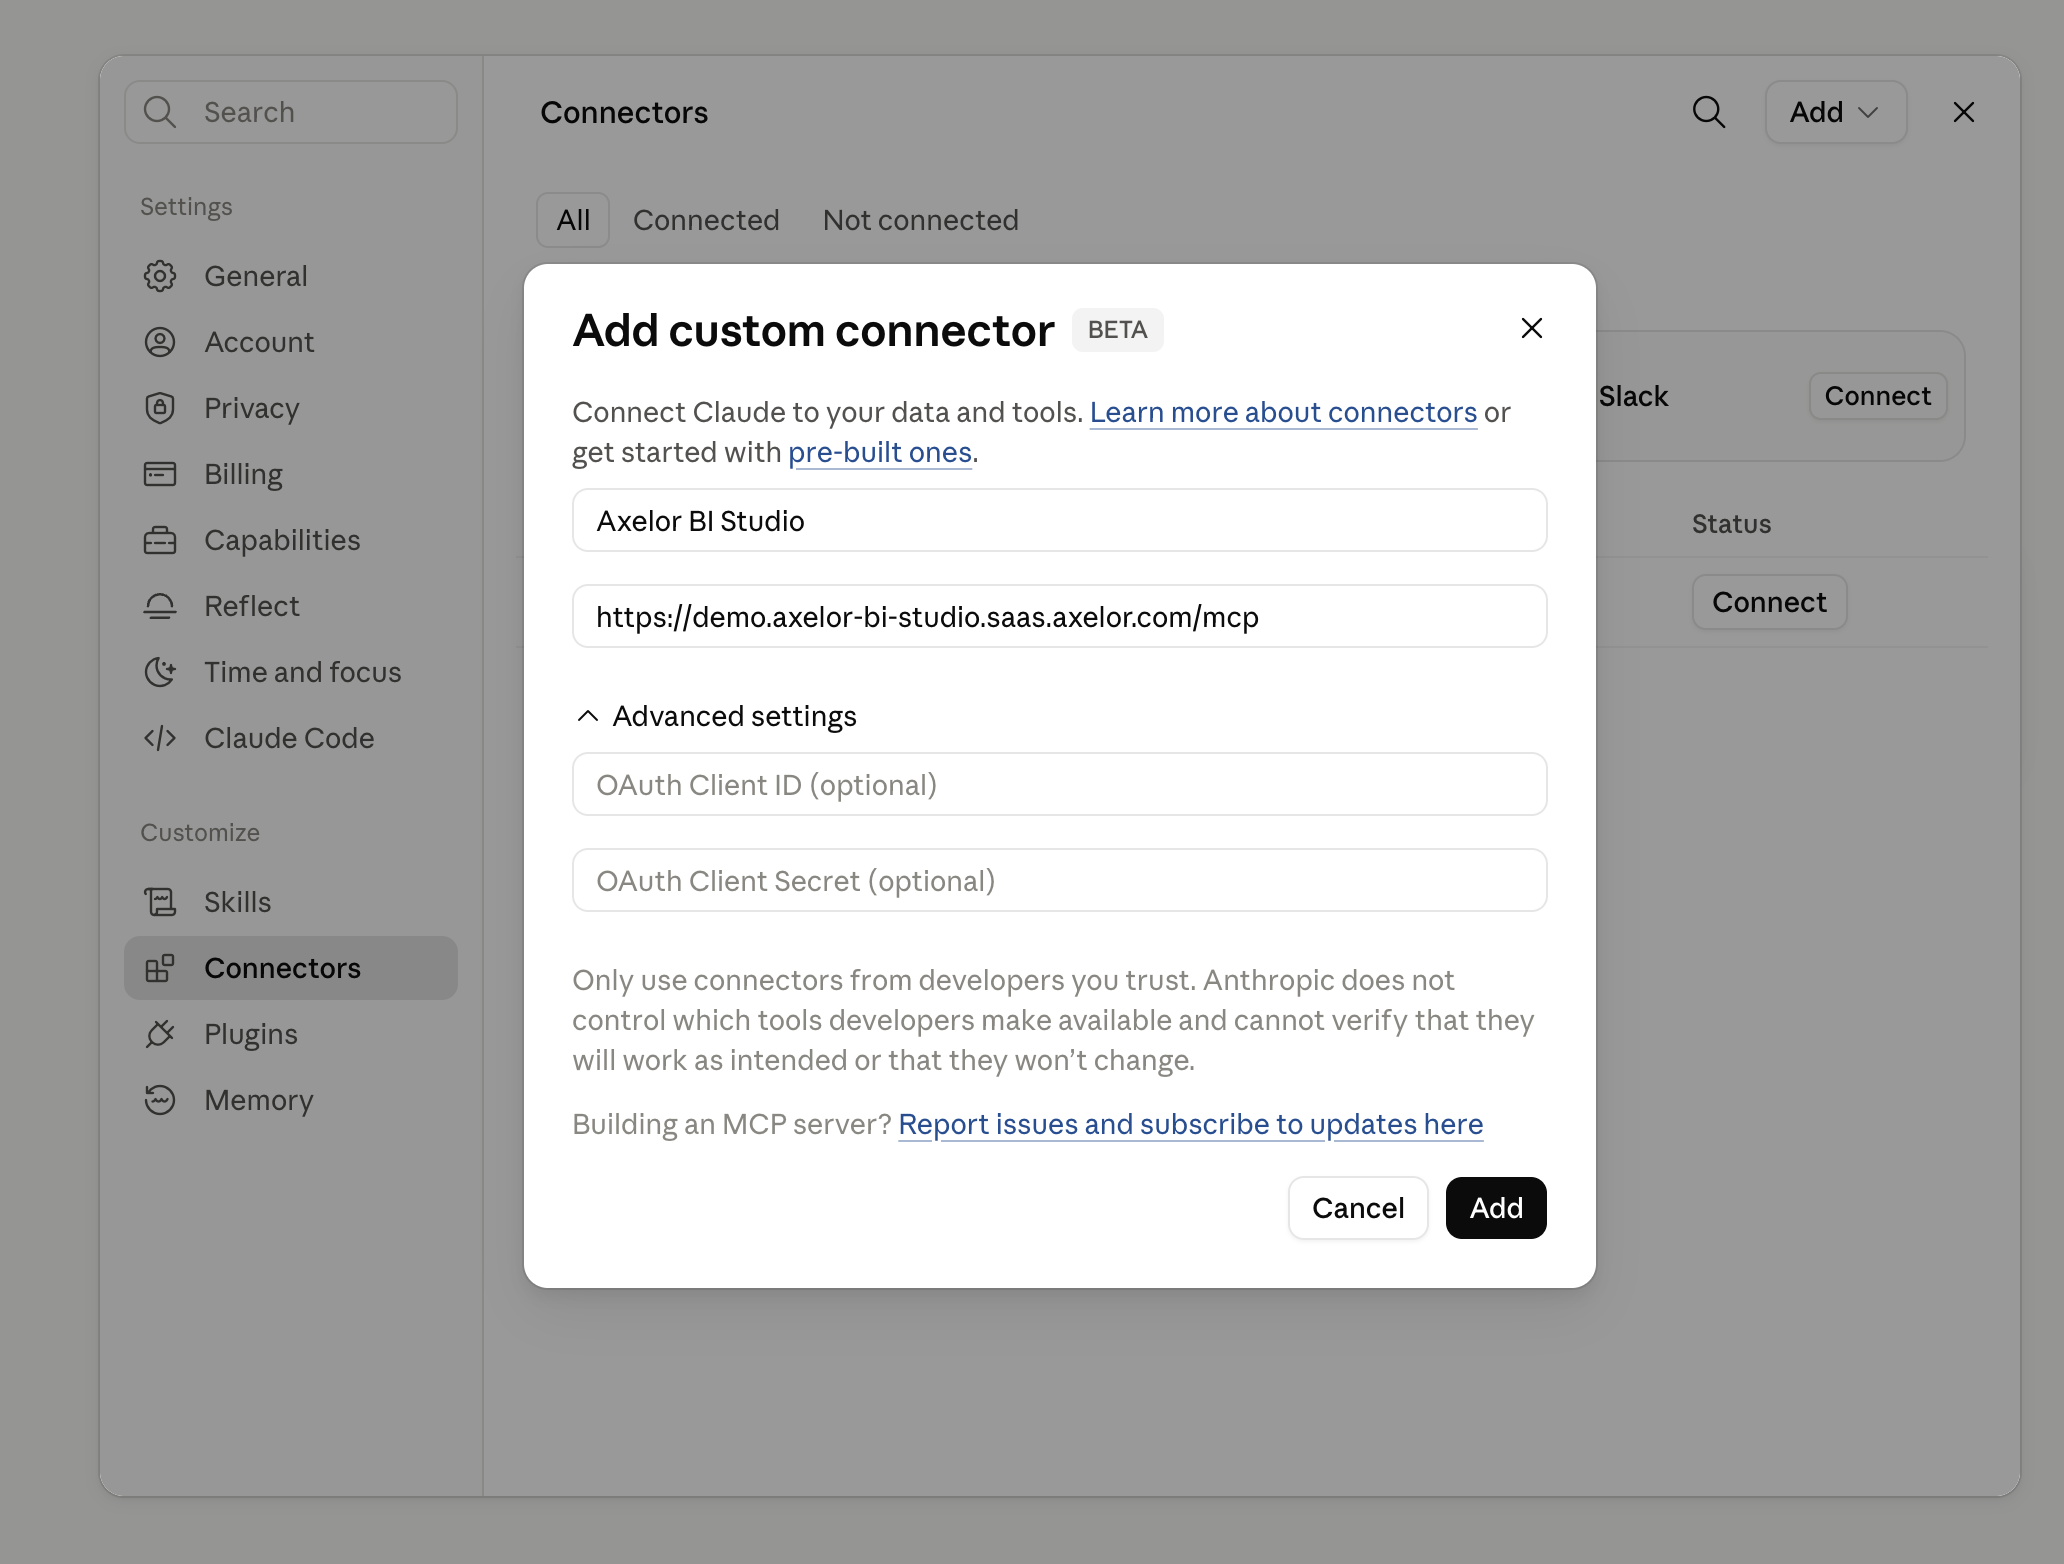Collapse the Advanced settings section

pos(717,716)
